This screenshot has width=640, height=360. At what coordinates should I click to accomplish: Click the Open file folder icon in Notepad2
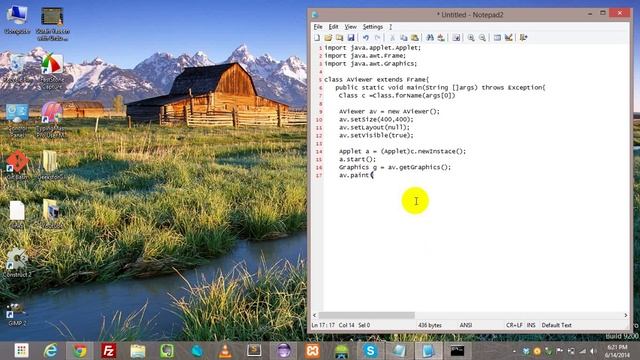click(x=328, y=38)
